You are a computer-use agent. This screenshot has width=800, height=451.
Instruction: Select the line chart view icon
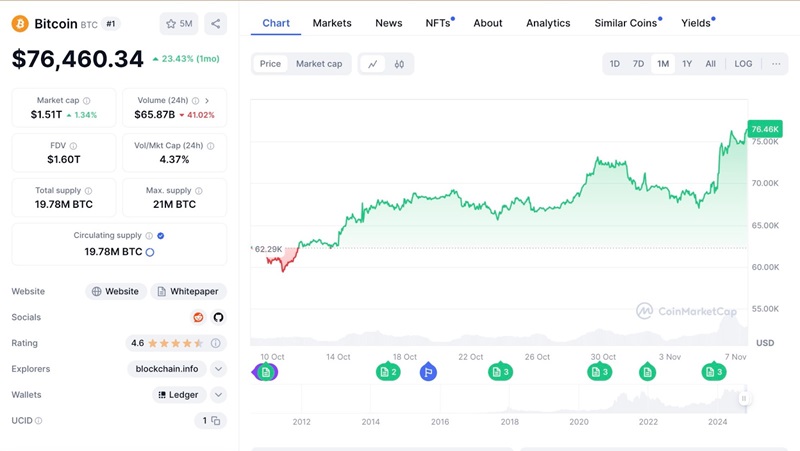point(373,64)
